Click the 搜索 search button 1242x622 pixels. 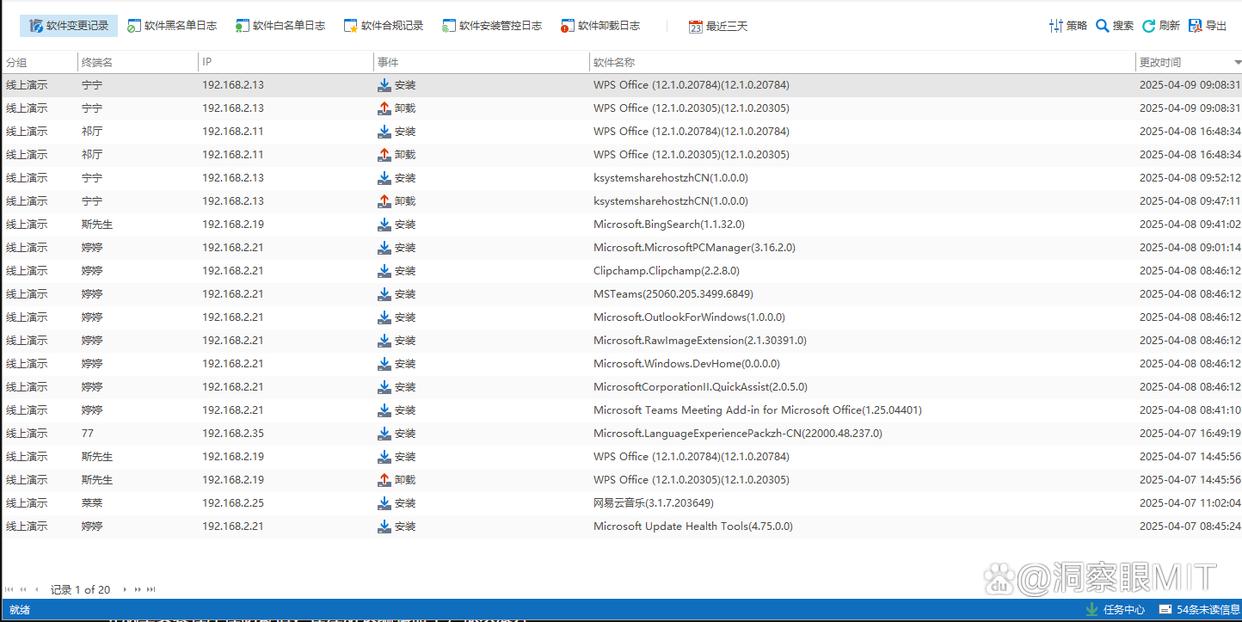[1114, 26]
